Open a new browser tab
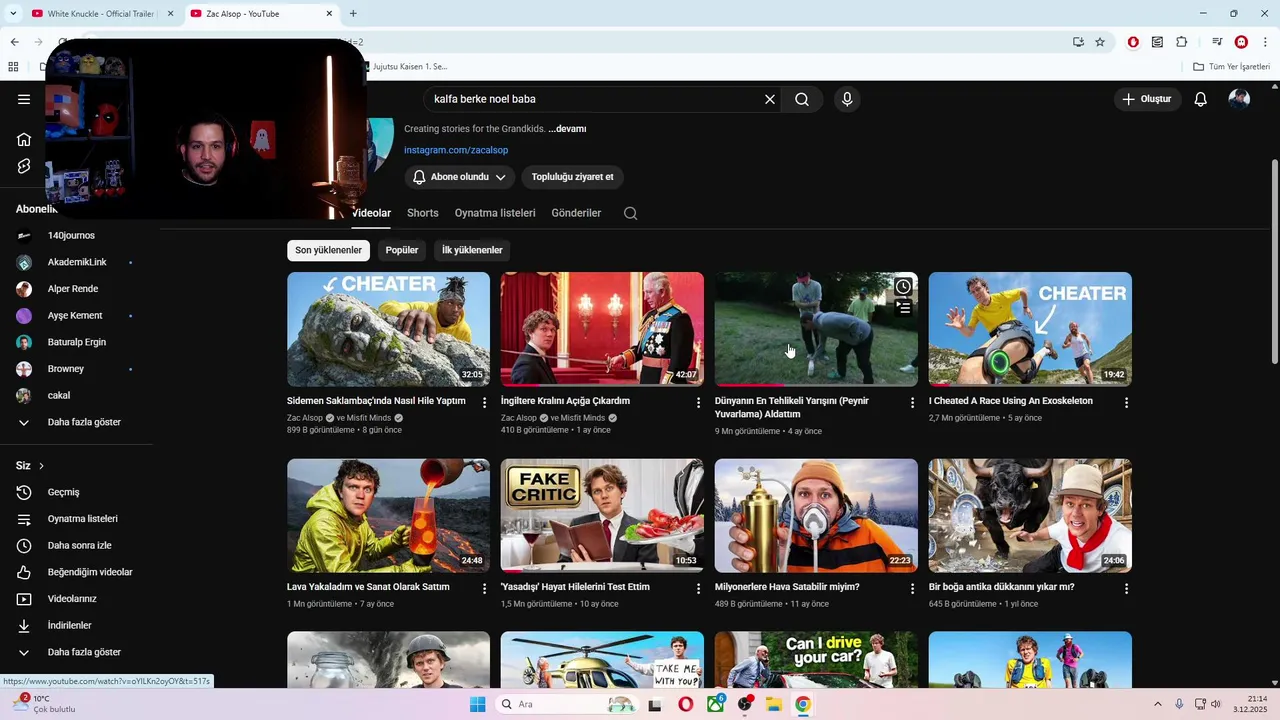This screenshot has height=720, width=1280. [353, 14]
